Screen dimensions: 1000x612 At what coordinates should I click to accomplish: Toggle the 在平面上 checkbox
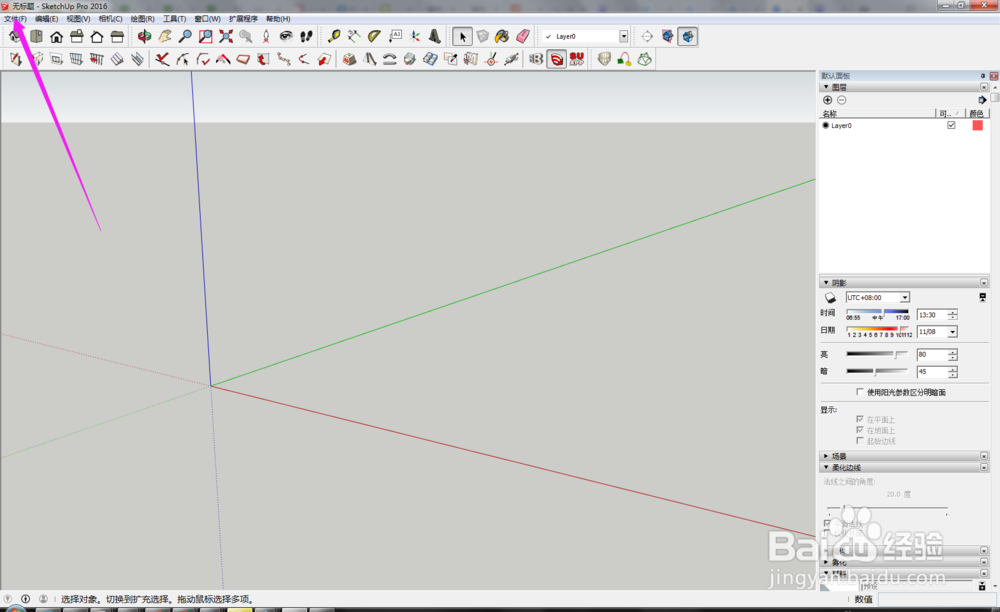tap(860, 419)
